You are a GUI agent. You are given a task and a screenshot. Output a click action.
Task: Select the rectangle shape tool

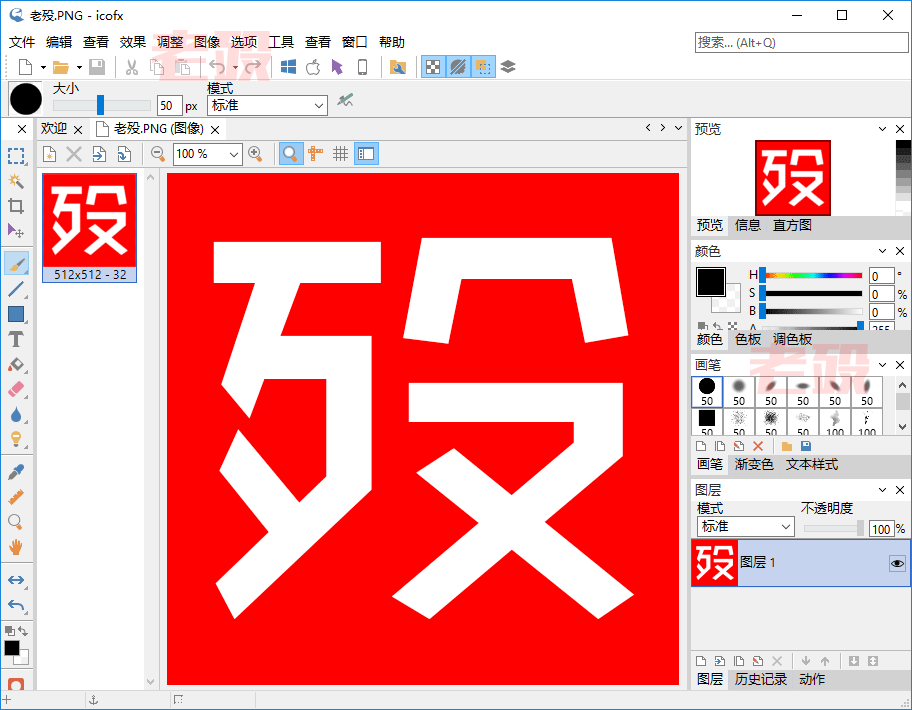(x=16, y=314)
